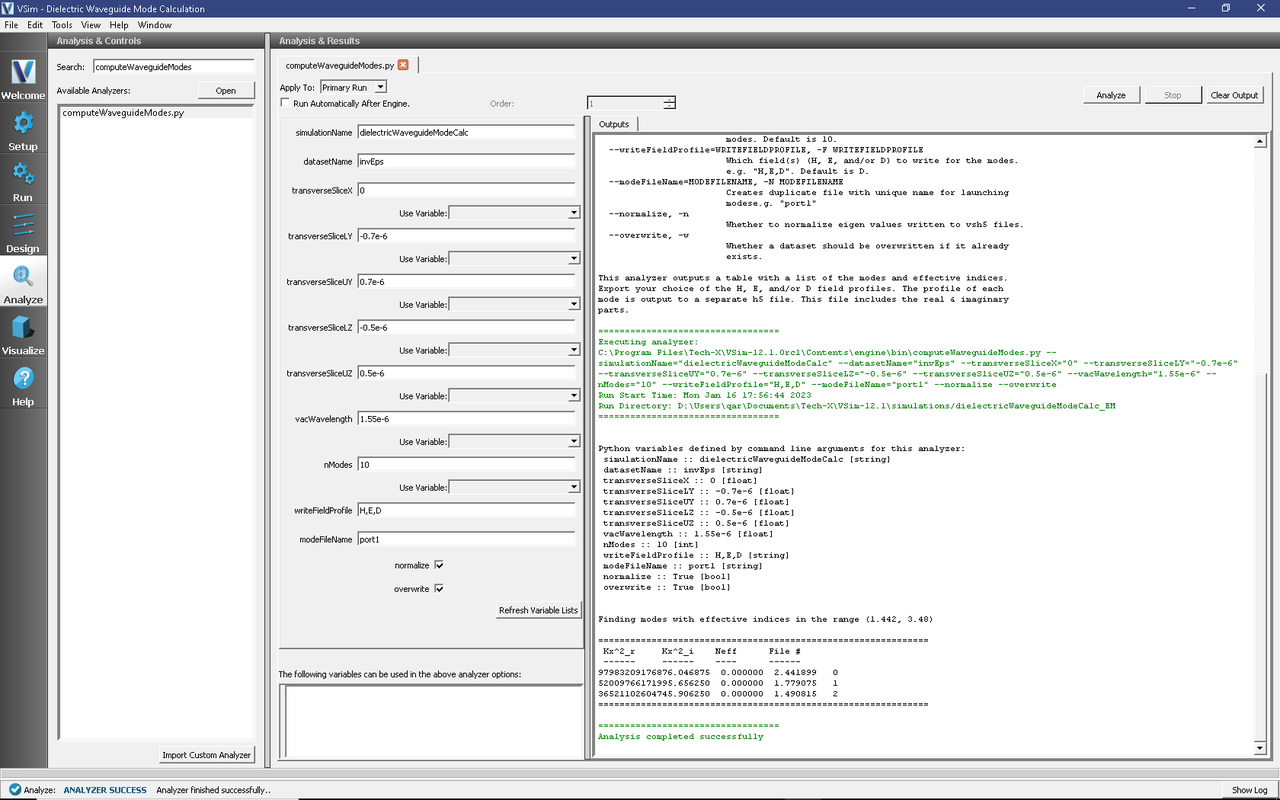
Task: Go to the Welcome screen
Action: (22, 80)
